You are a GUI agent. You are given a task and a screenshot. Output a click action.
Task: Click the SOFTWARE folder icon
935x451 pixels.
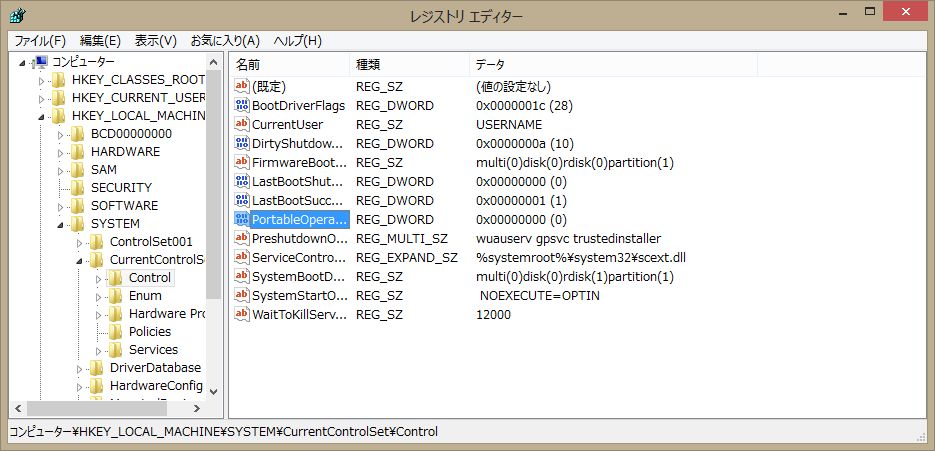(x=78, y=206)
